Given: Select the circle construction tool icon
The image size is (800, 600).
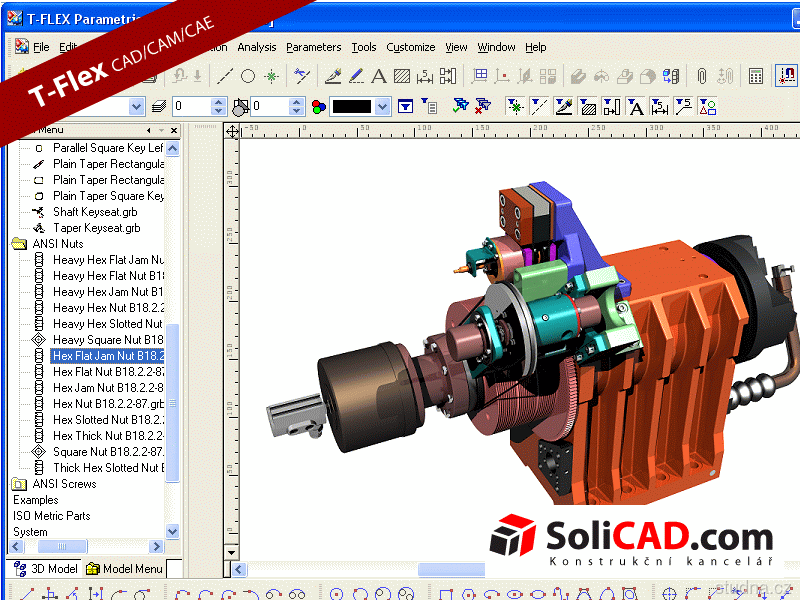Looking at the screenshot, I should click(x=248, y=77).
